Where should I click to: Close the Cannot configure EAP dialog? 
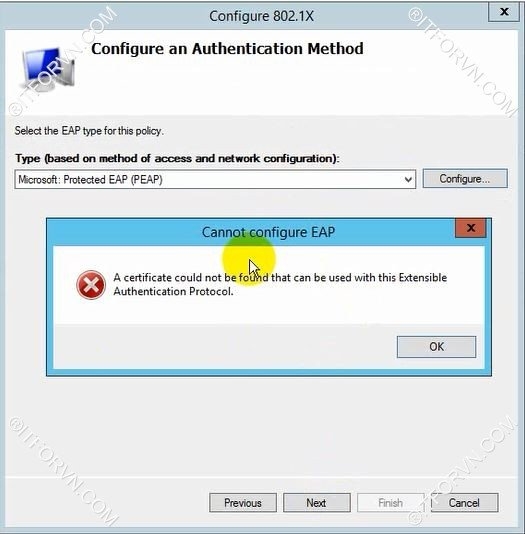(x=471, y=228)
